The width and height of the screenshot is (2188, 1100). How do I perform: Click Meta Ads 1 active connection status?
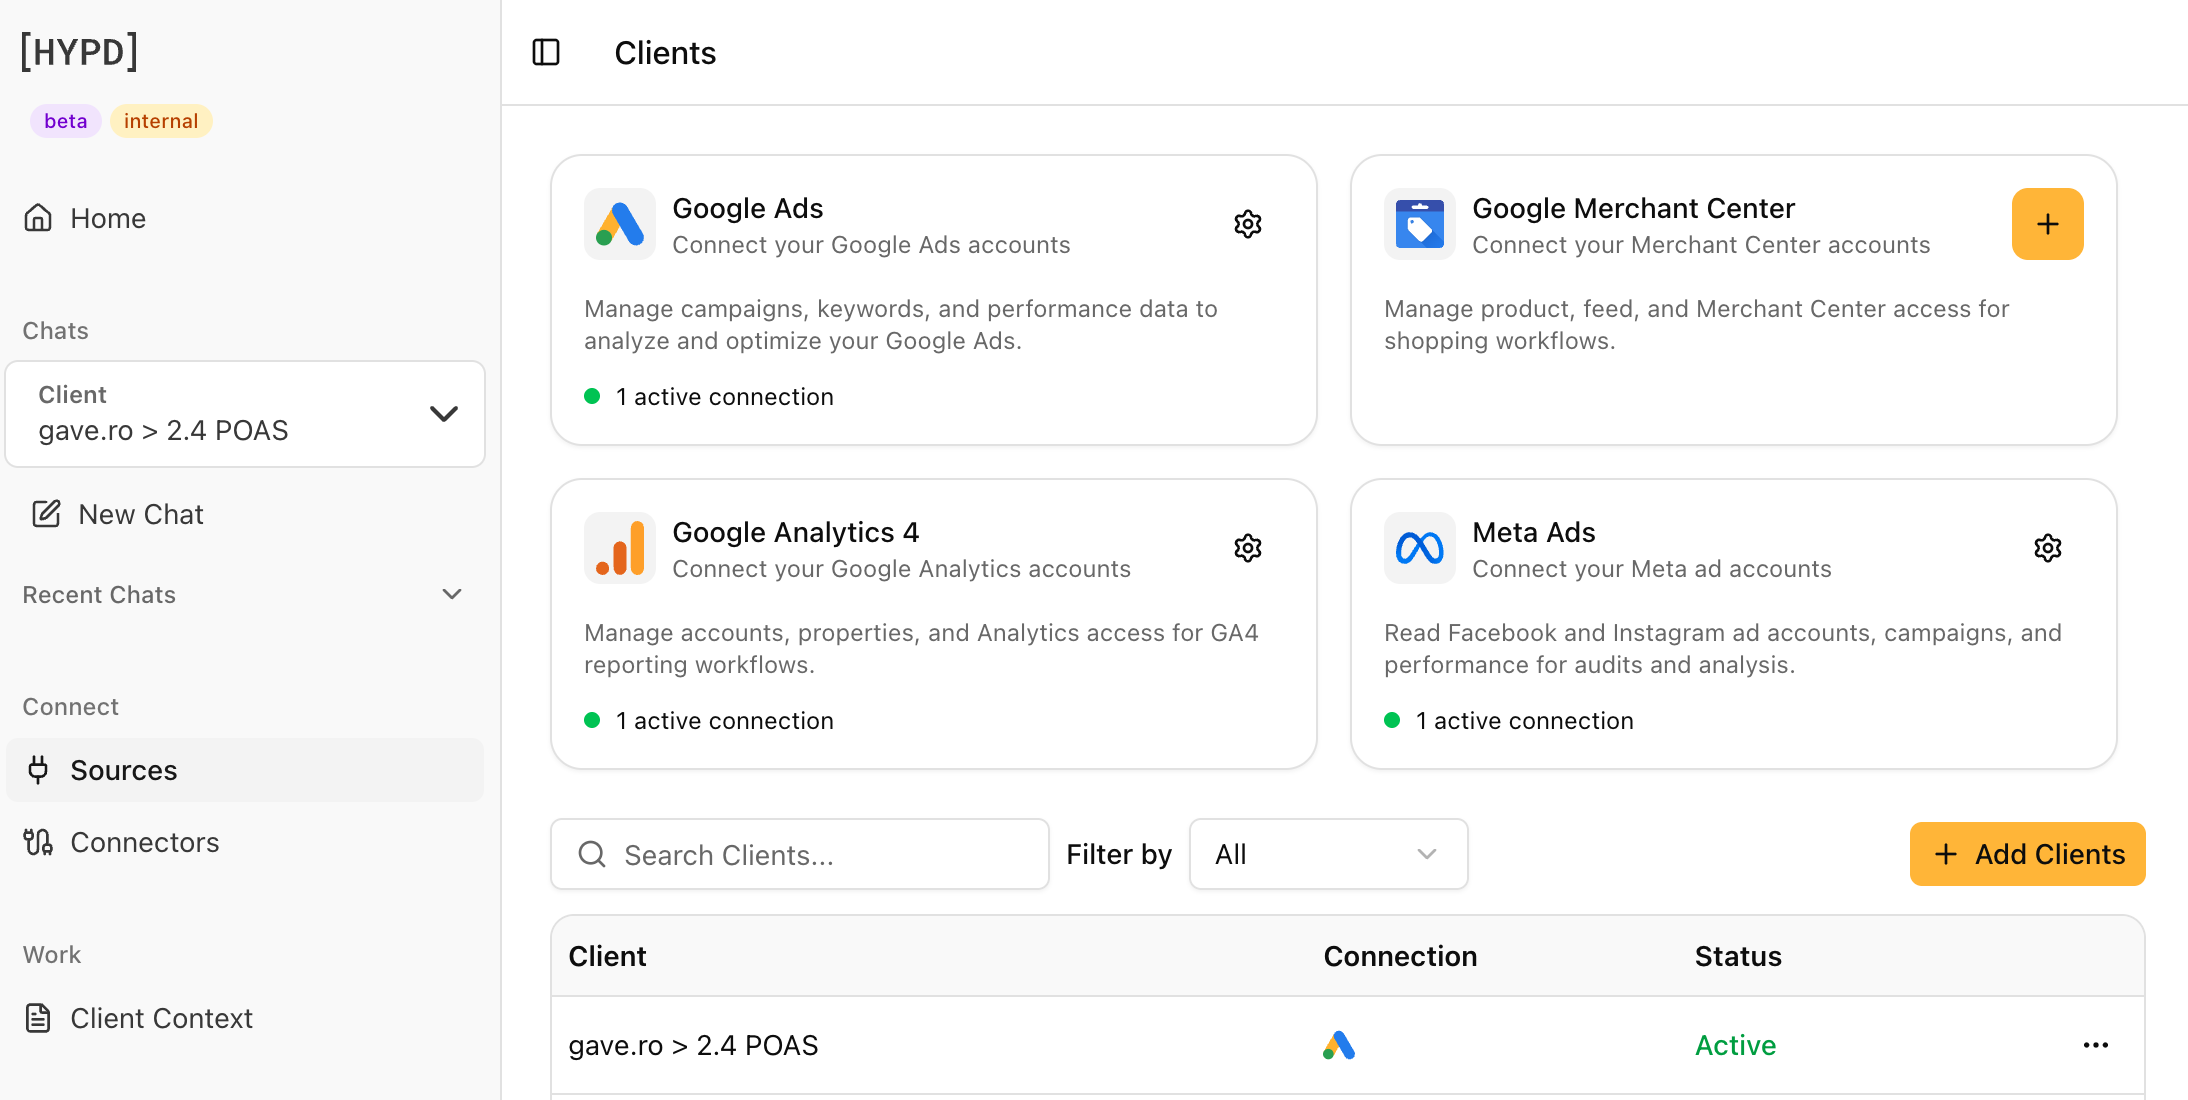1509,721
